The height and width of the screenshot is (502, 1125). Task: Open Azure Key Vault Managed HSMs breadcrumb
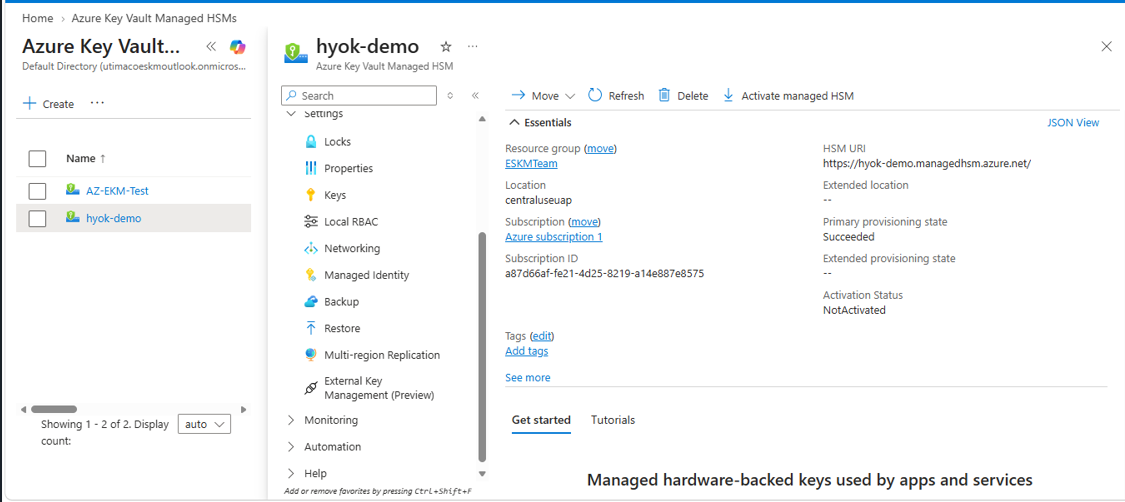point(154,18)
